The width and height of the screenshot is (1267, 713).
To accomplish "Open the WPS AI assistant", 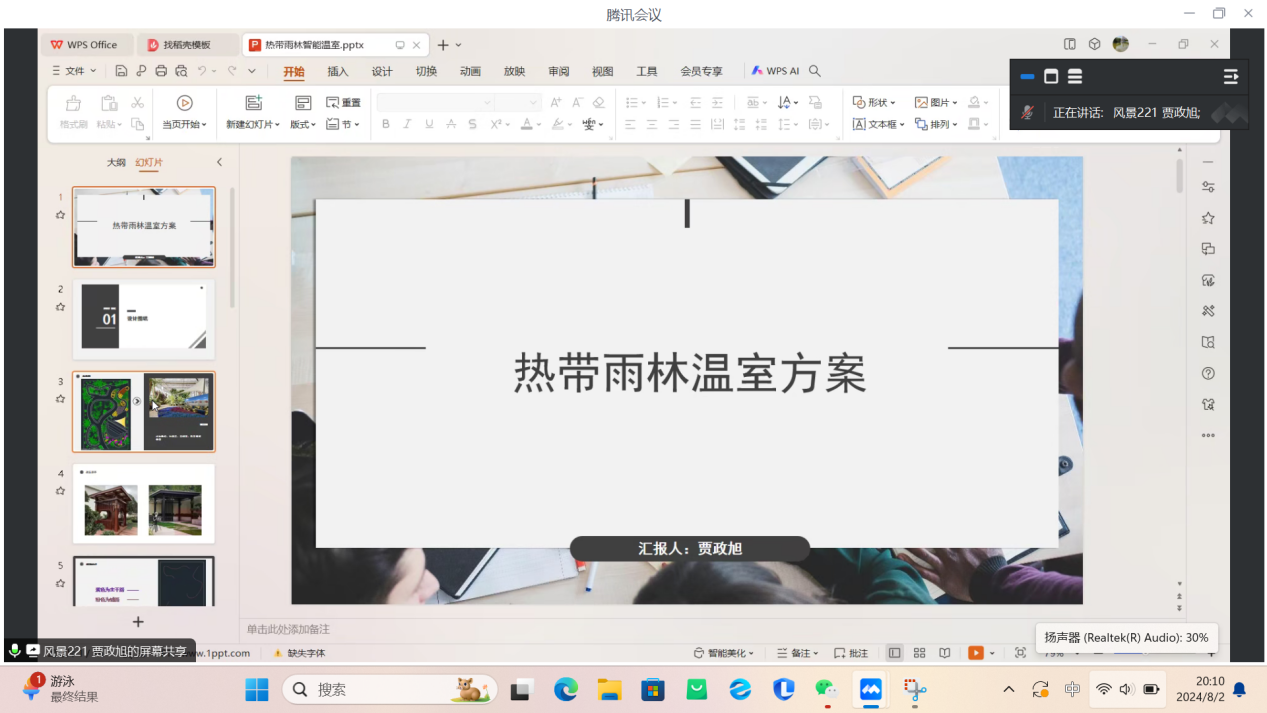I will 776,71.
